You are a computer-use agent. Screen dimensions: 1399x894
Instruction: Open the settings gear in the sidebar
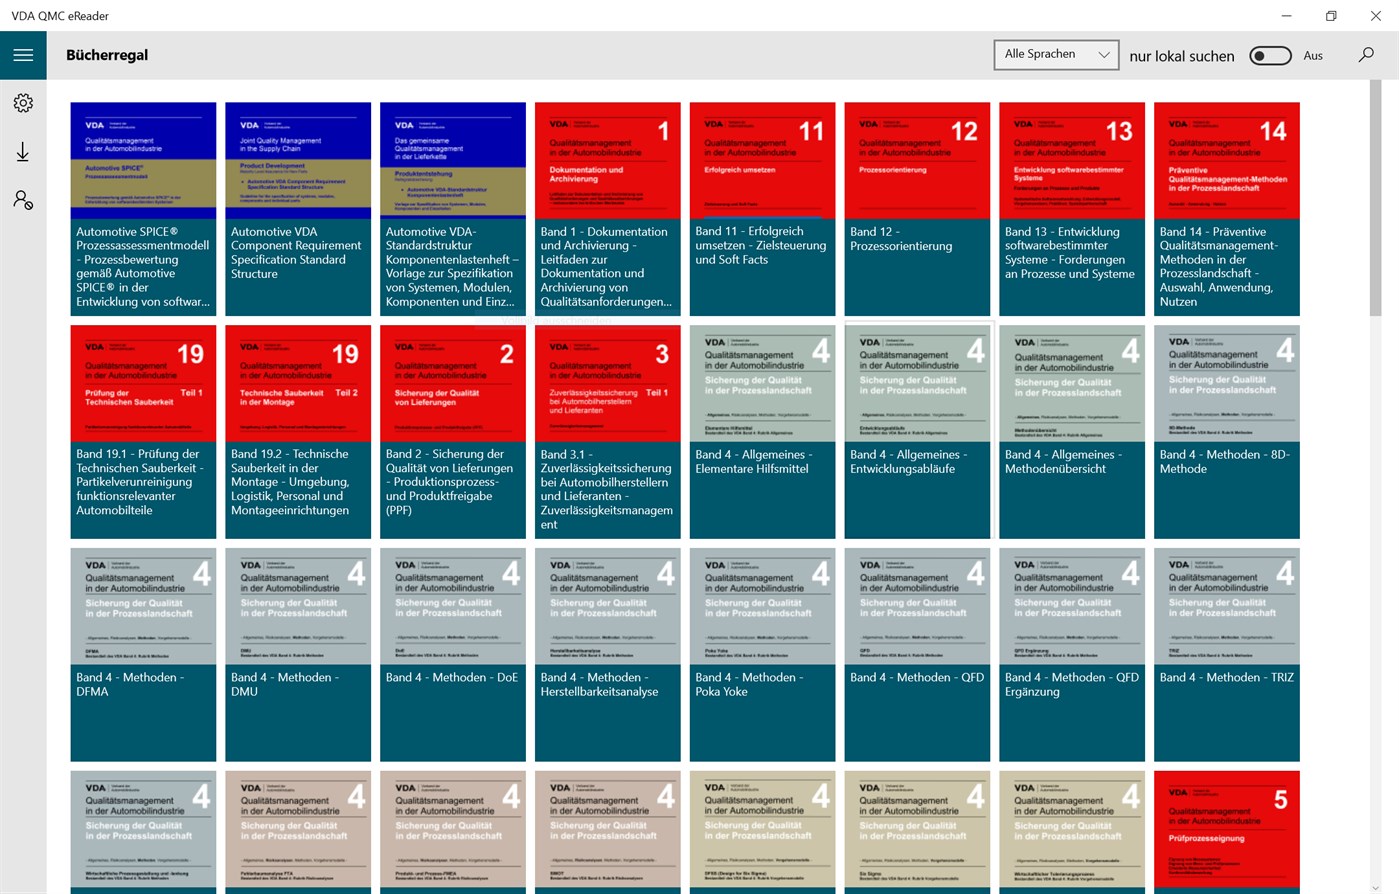[x=22, y=102]
